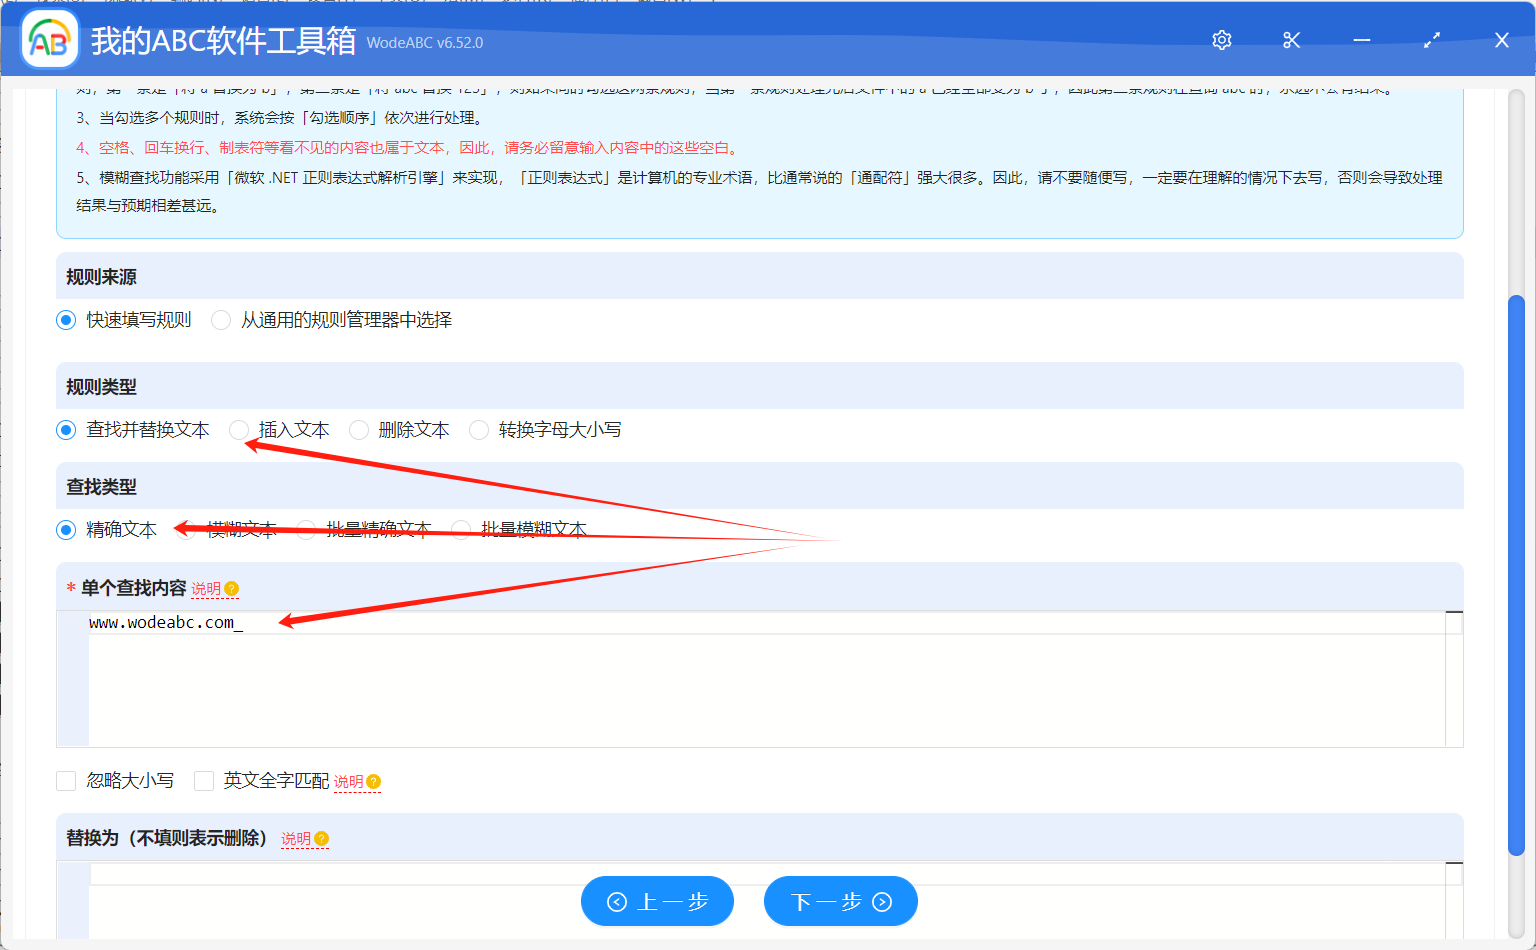
Task: Select 插入文本 rule type
Action: click(239, 430)
